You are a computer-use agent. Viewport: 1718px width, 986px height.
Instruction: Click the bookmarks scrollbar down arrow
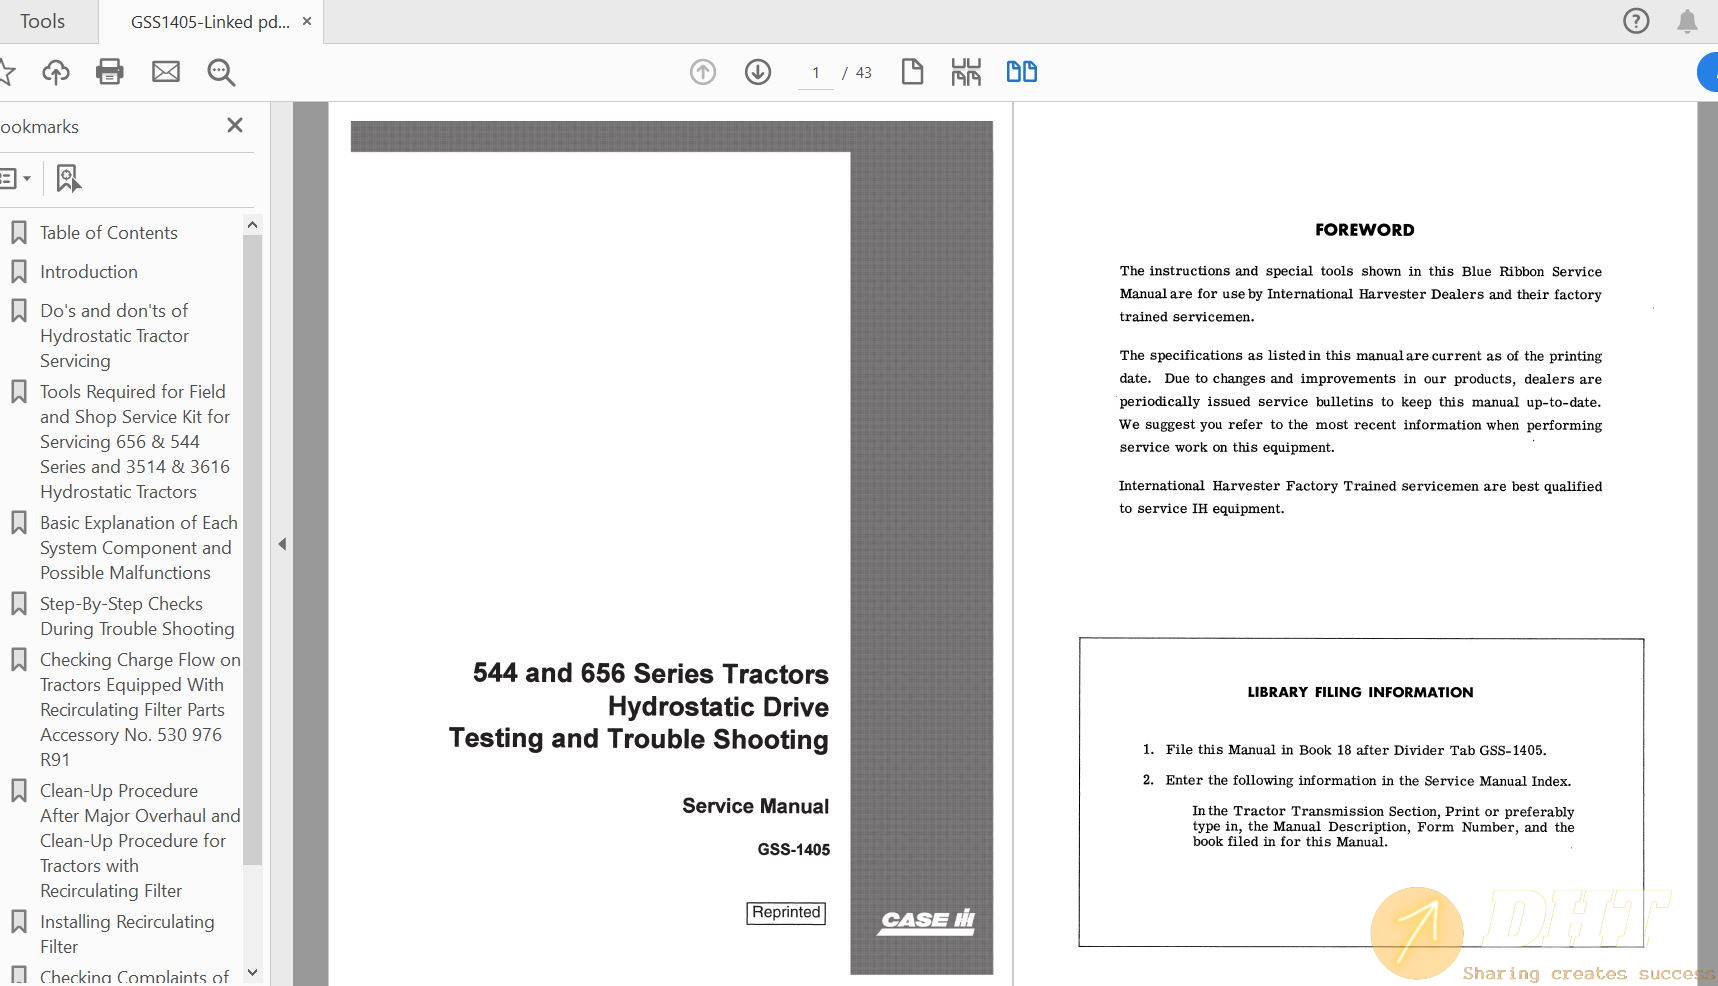pyautogui.click(x=252, y=972)
